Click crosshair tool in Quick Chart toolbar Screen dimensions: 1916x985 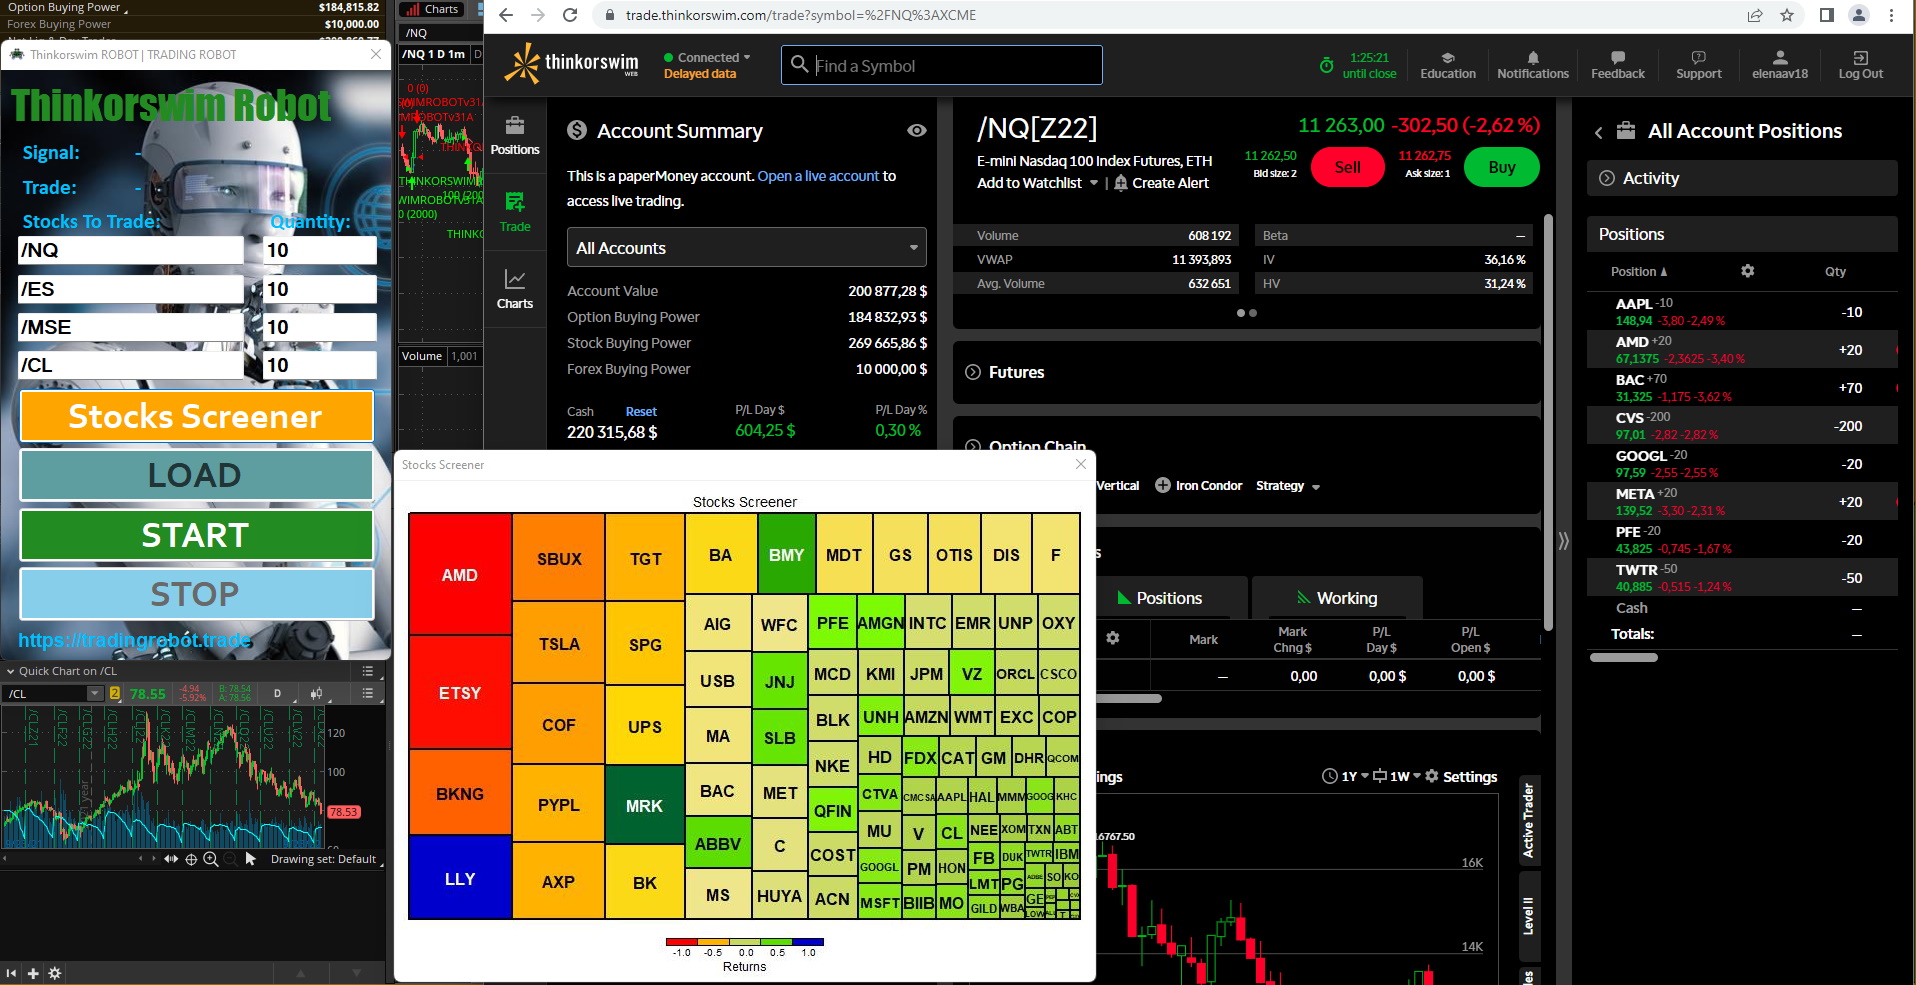tap(191, 859)
